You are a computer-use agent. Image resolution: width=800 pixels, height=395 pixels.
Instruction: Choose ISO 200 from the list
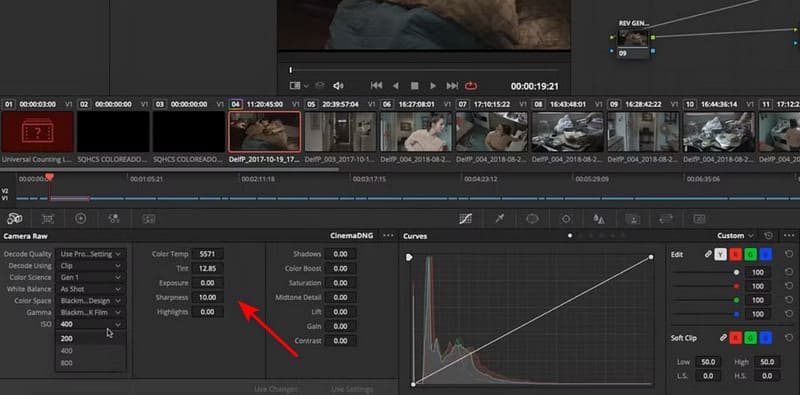click(x=90, y=338)
